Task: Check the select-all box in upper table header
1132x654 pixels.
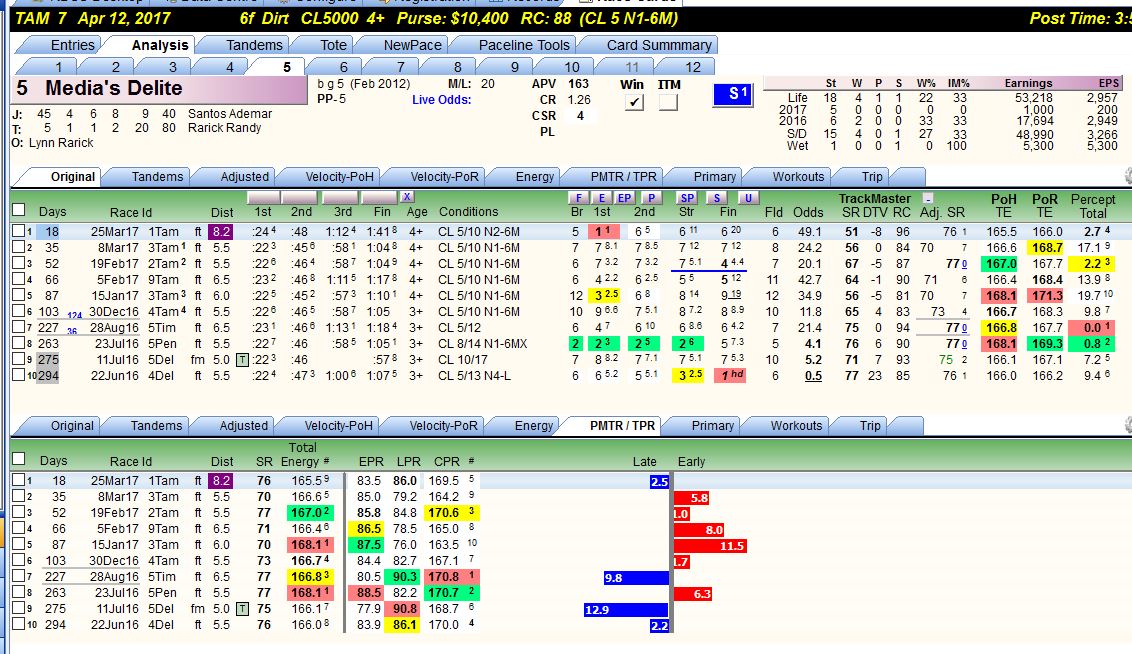Action: pyautogui.click(x=19, y=210)
